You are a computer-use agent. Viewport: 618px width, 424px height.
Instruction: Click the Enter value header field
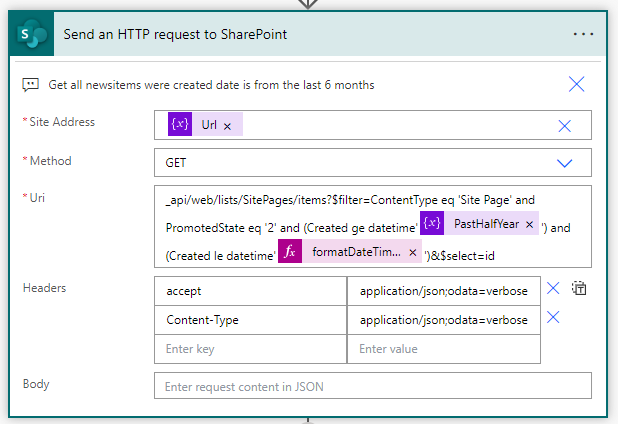coord(444,349)
